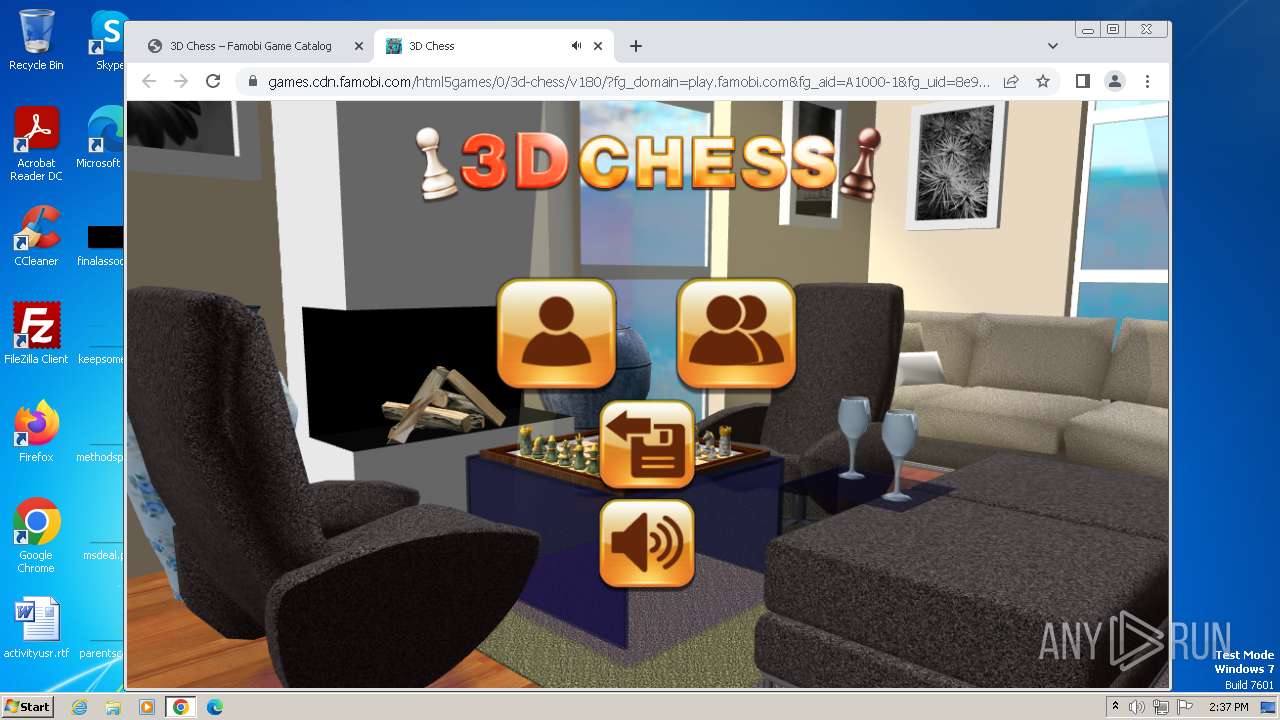Open Chrome profile menu

coord(1115,81)
